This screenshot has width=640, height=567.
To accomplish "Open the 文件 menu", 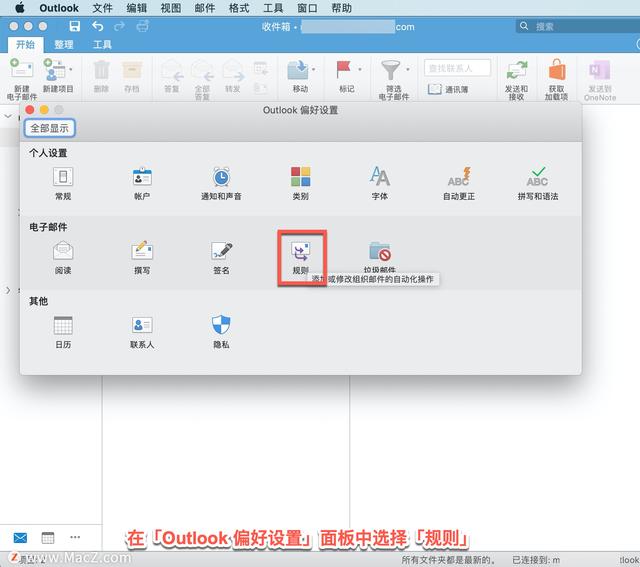I will point(102,8).
